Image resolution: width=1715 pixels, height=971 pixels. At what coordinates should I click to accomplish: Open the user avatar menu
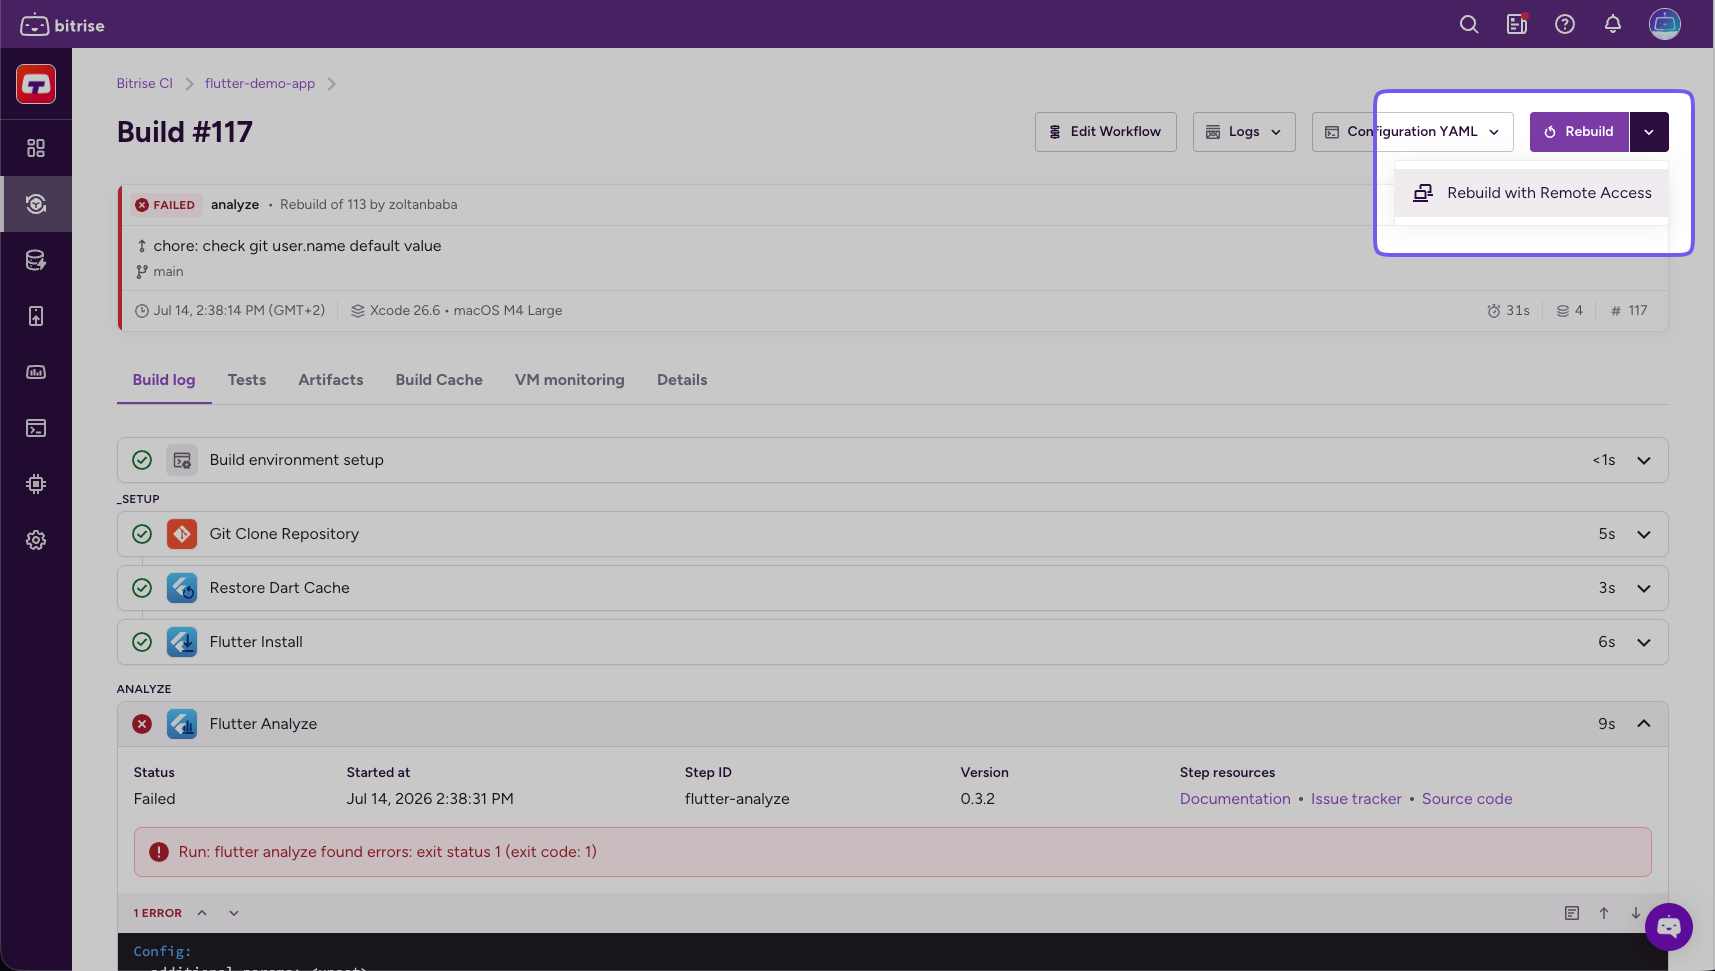pos(1665,24)
